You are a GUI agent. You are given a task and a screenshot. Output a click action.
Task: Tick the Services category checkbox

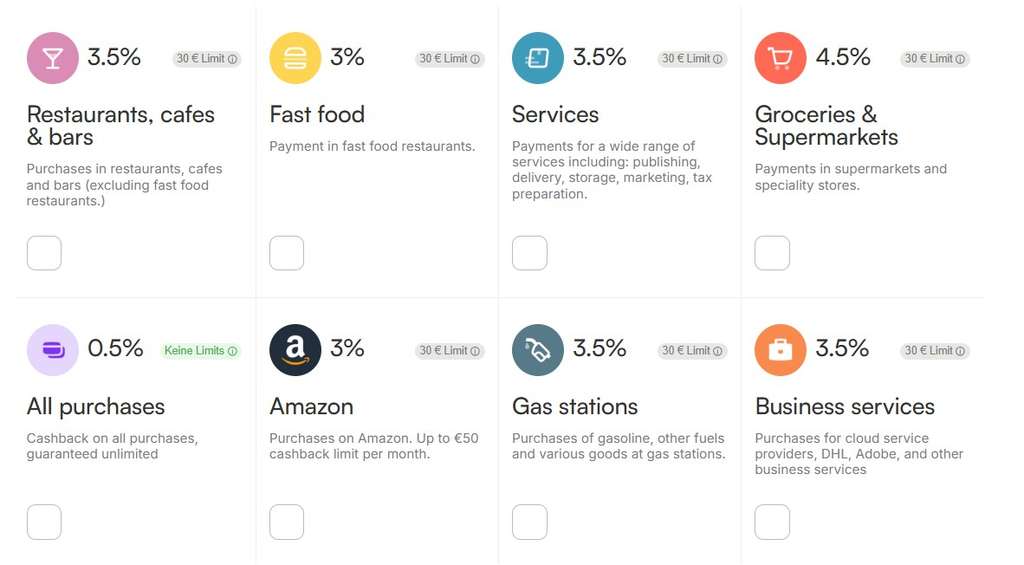530,253
